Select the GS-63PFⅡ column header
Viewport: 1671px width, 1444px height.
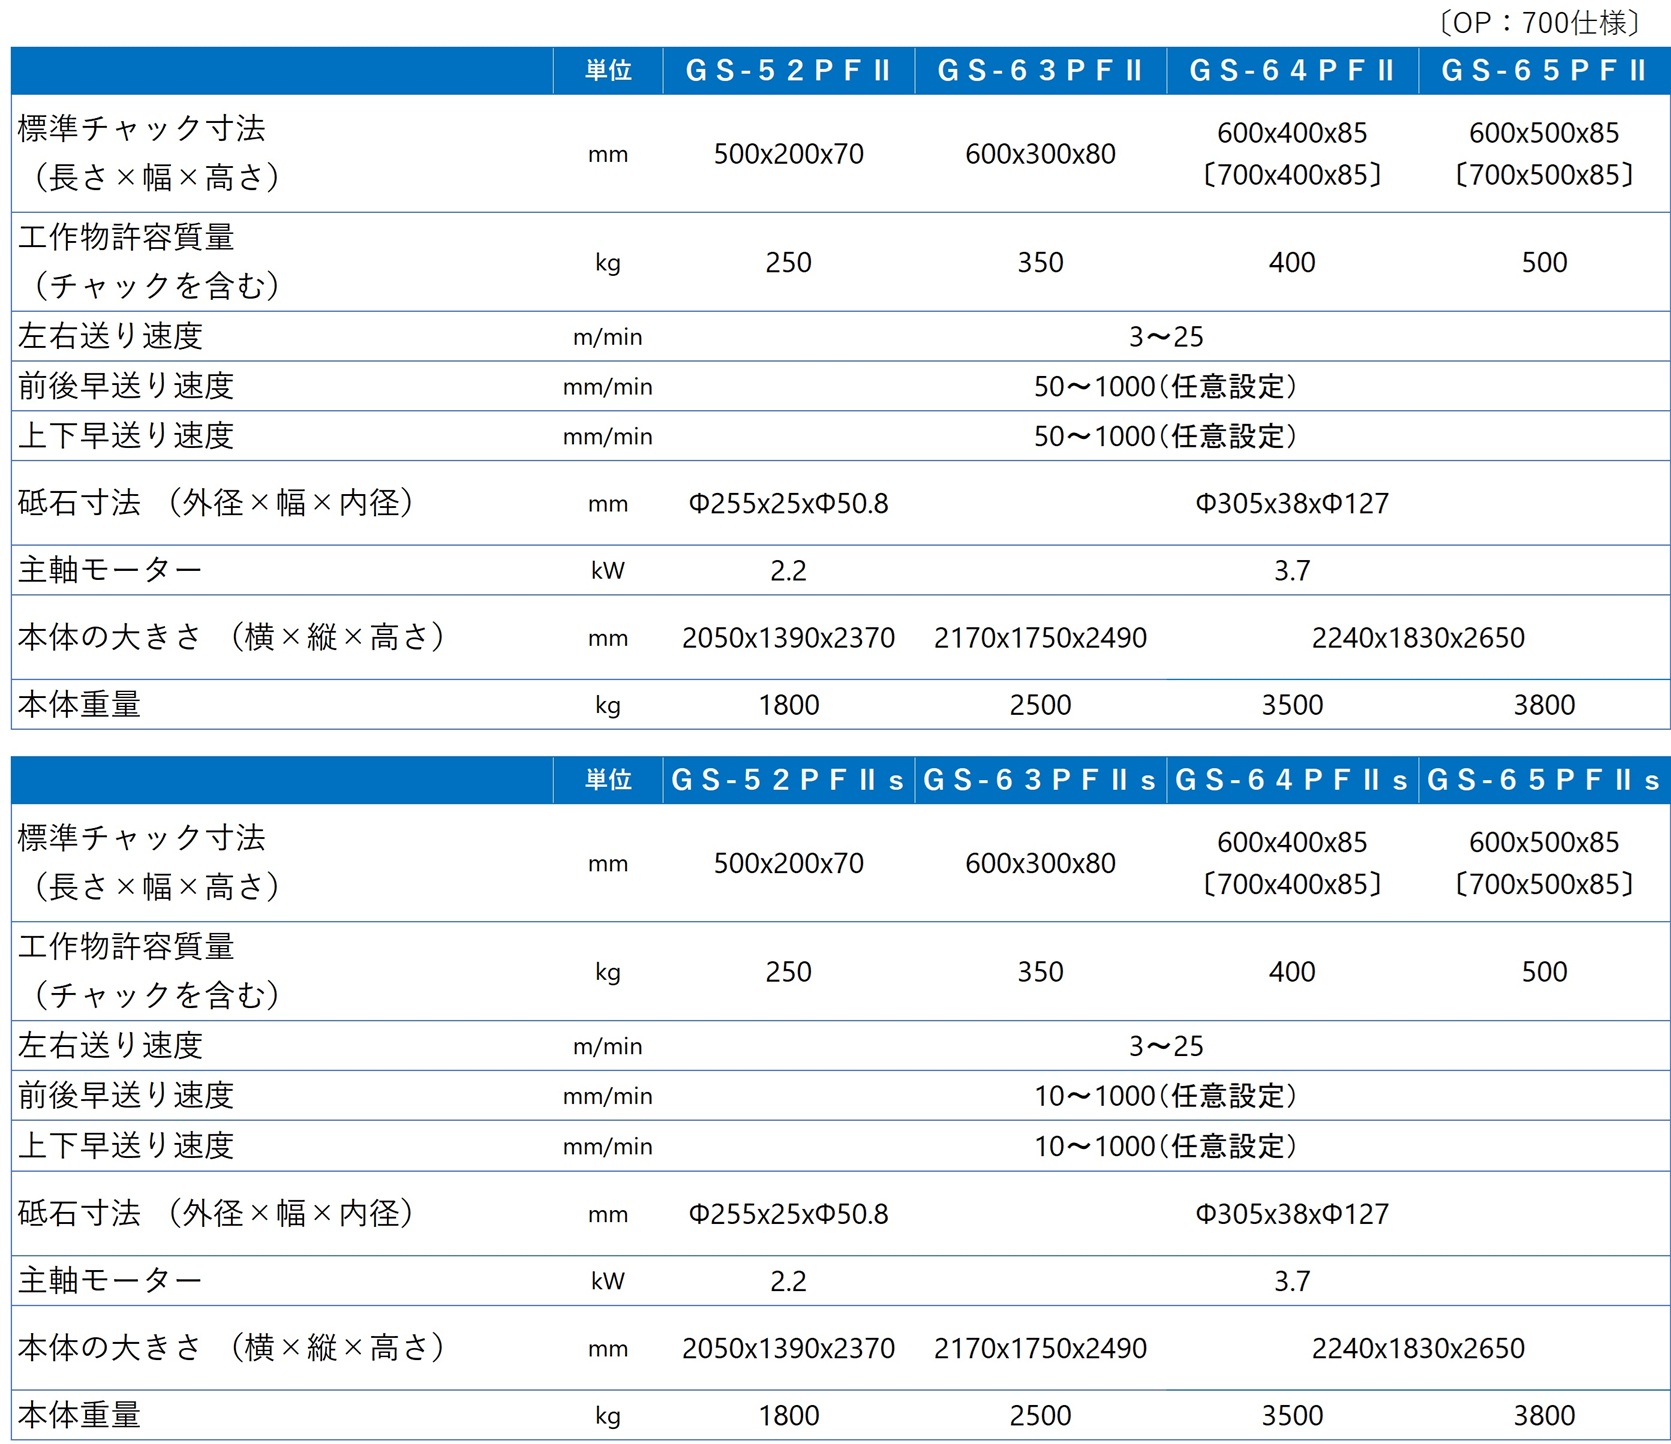tap(1040, 71)
